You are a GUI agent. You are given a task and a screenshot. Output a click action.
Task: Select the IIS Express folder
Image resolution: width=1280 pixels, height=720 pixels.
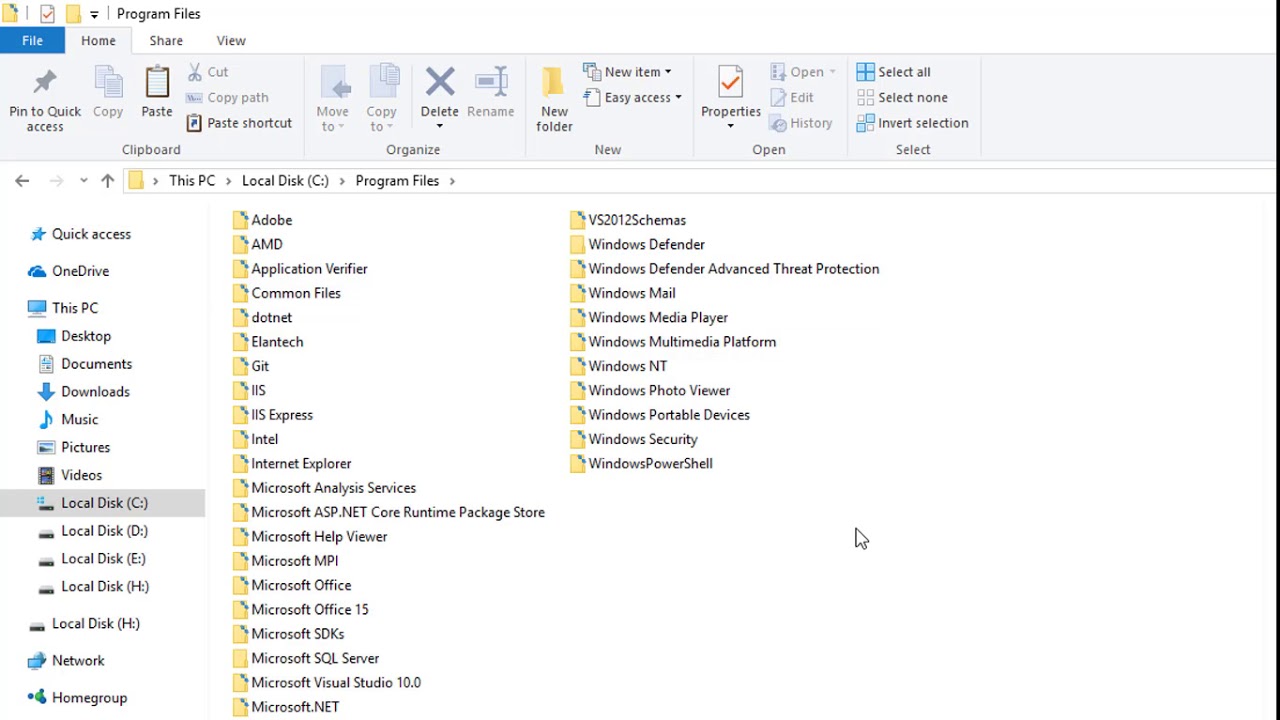tap(273, 415)
